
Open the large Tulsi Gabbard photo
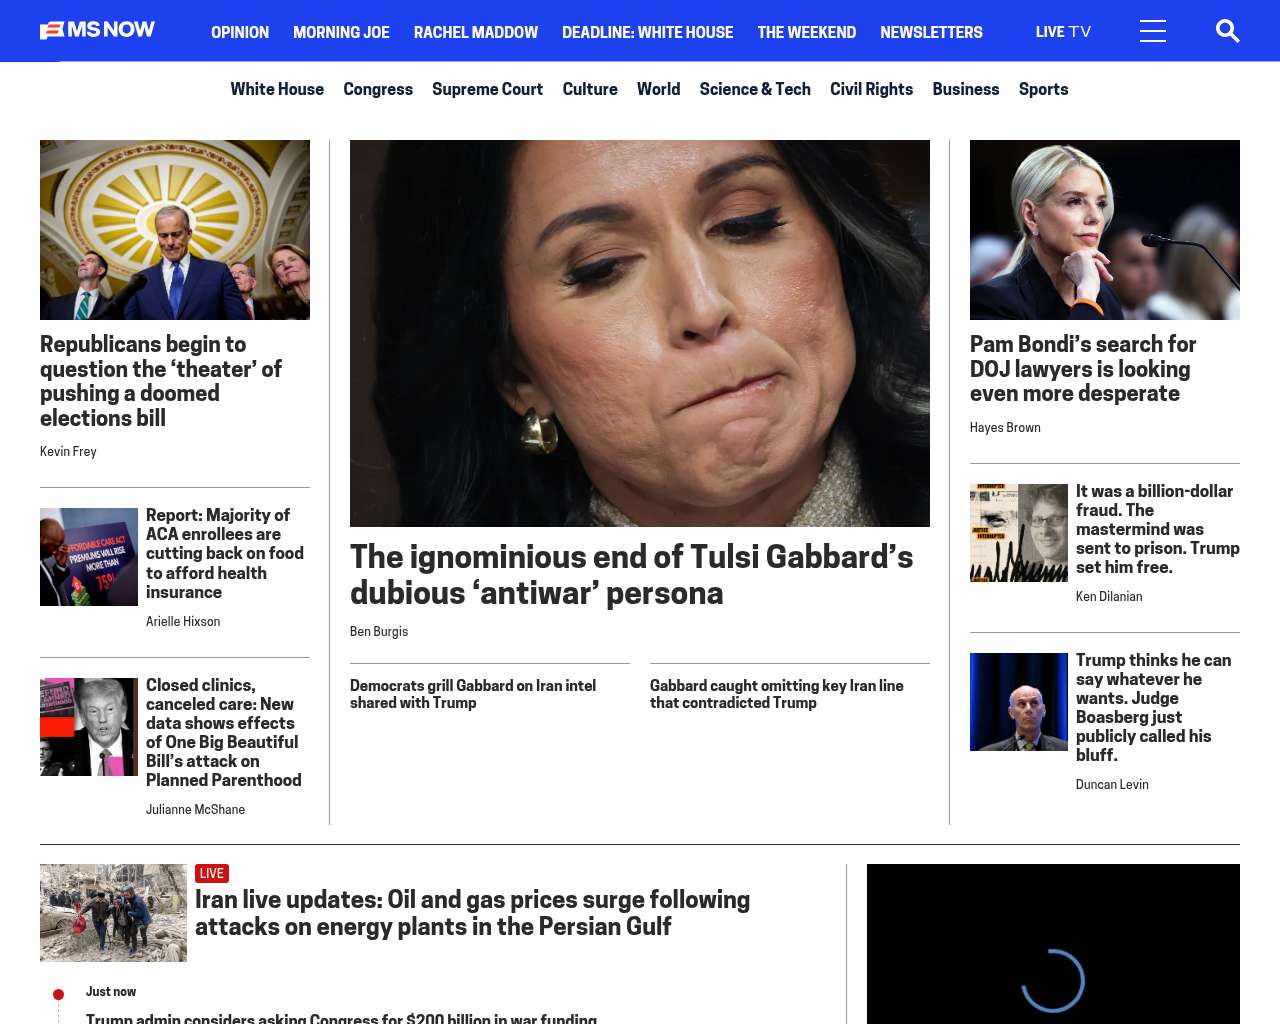coord(640,333)
